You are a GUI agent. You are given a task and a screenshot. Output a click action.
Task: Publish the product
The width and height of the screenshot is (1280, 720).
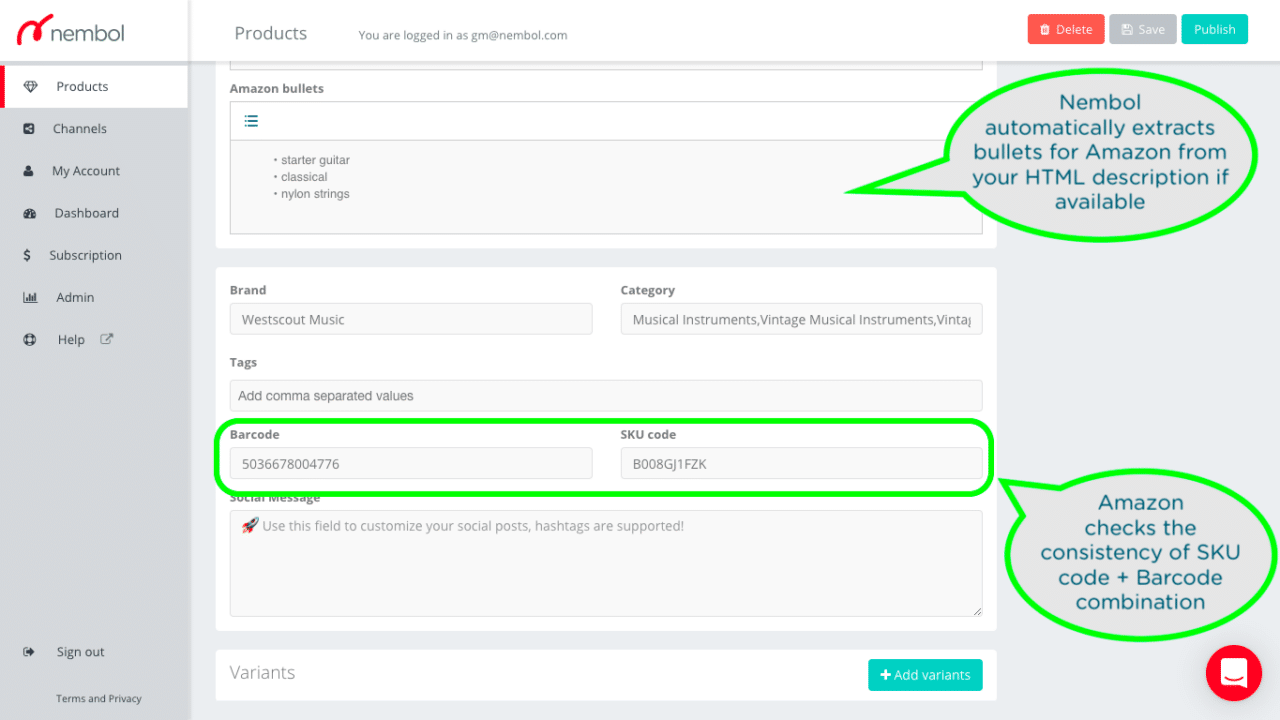[1214, 29]
